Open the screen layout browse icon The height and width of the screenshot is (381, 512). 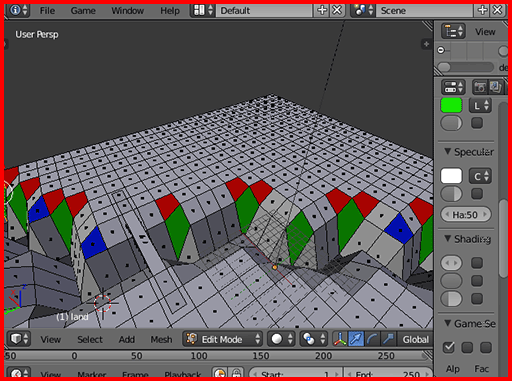tap(203, 10)
